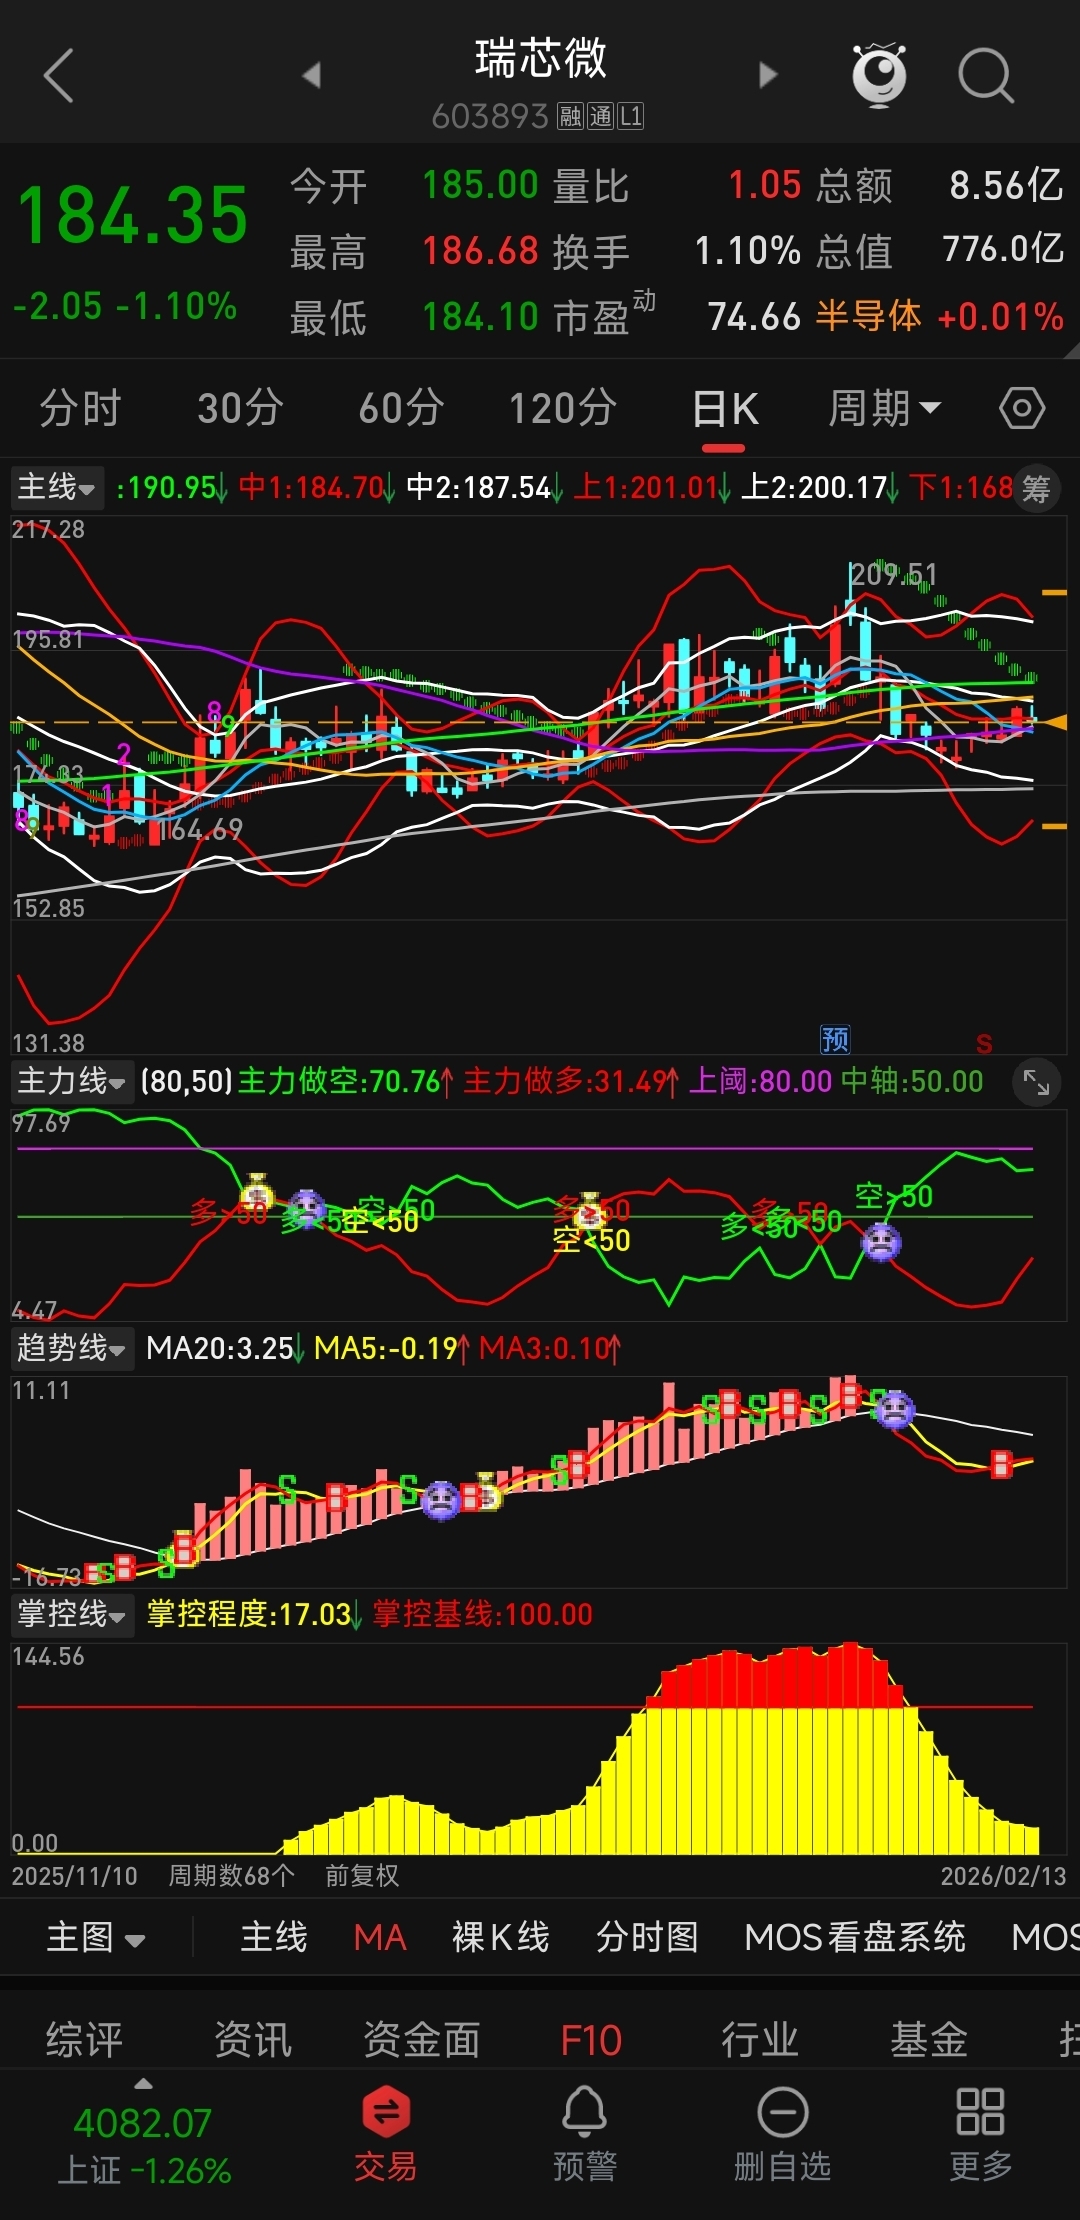Tap 总额 8.56亿 value
The image size is (1080, 2220).
tap(1006, 186)
